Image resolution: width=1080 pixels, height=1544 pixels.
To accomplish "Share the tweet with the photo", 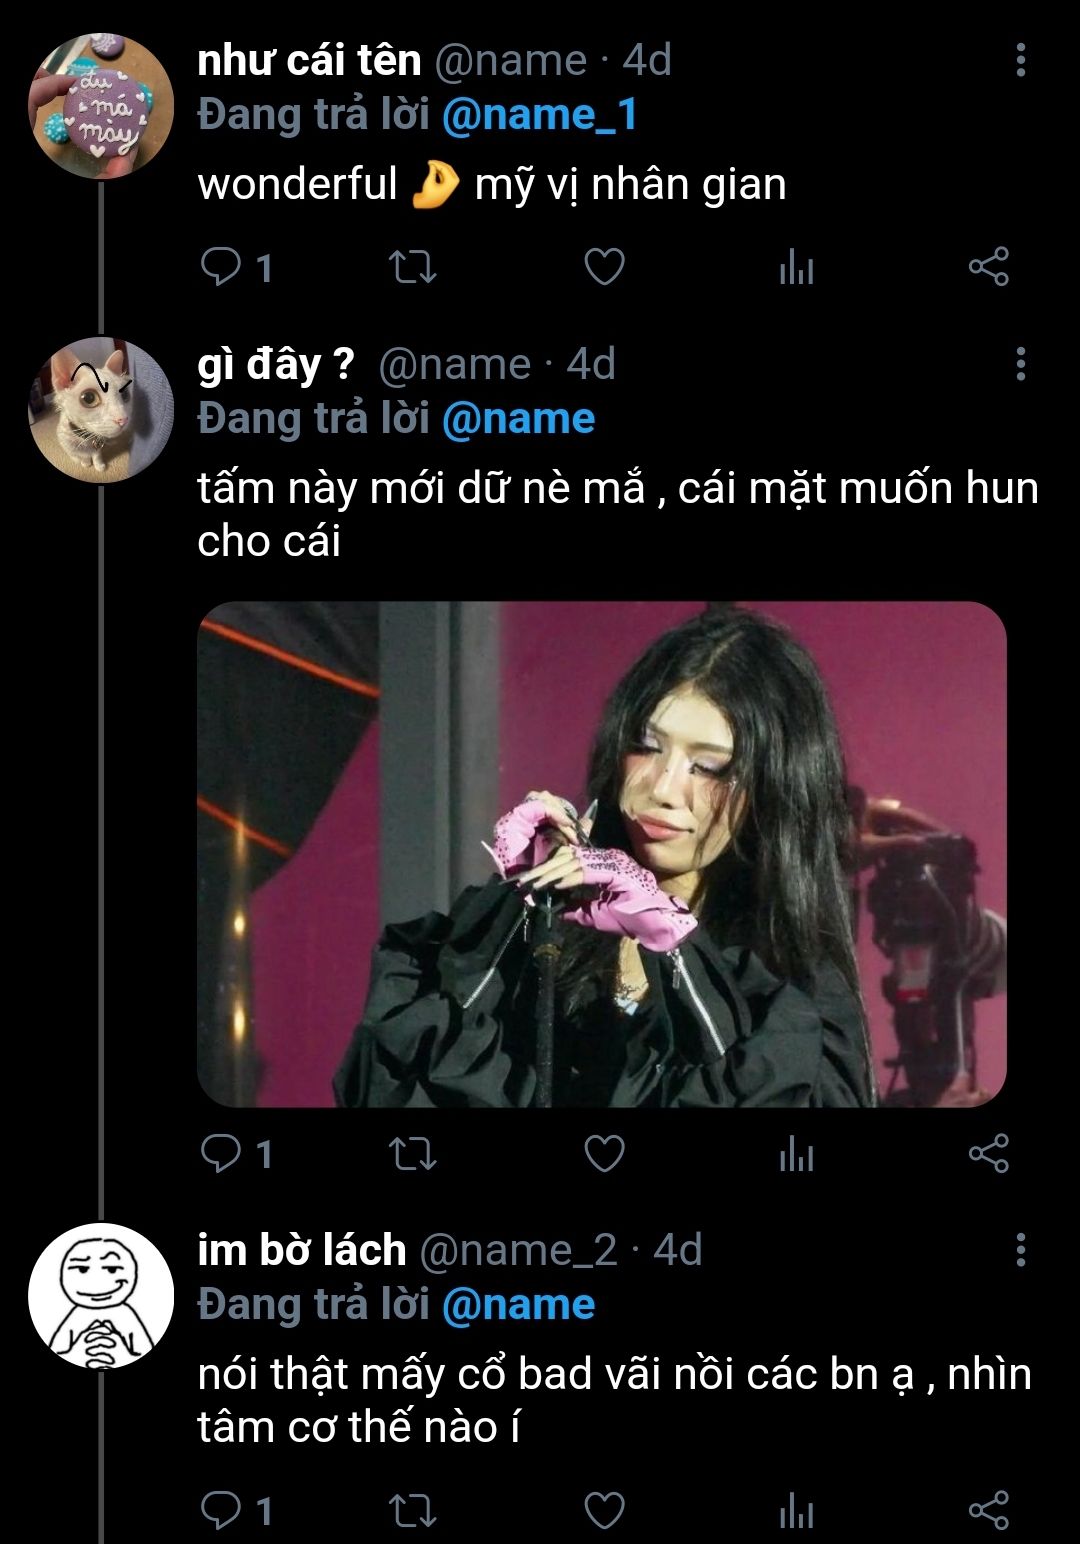I will click(988, 1154).
